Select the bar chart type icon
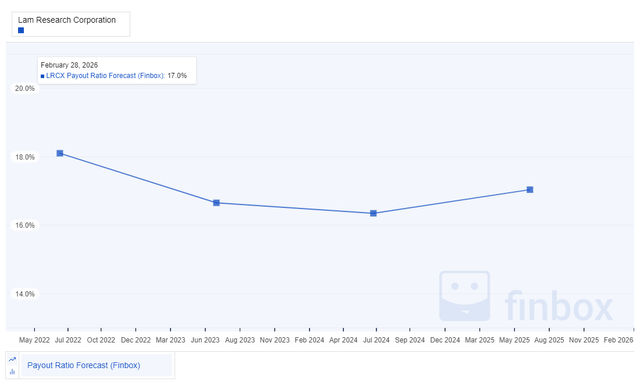Image resolution: width=640 pixels, height=385 pixels. pos(12,372)
